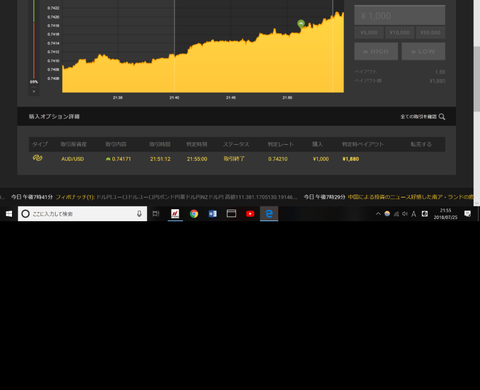The image size is (480, 390).
Task: Click the Fibonacci news ticker headline
Action: point(75,197)
